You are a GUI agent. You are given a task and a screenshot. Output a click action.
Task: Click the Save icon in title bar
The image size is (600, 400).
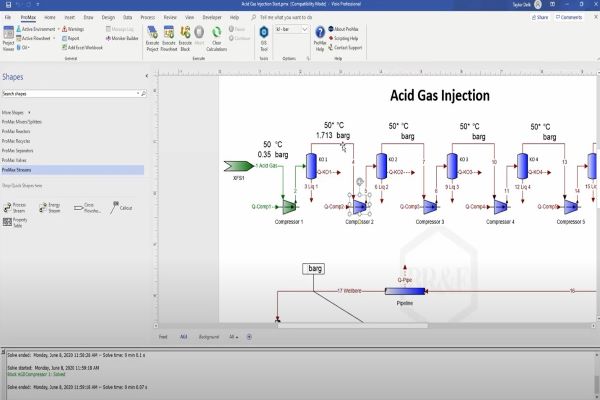pos(8,5)
